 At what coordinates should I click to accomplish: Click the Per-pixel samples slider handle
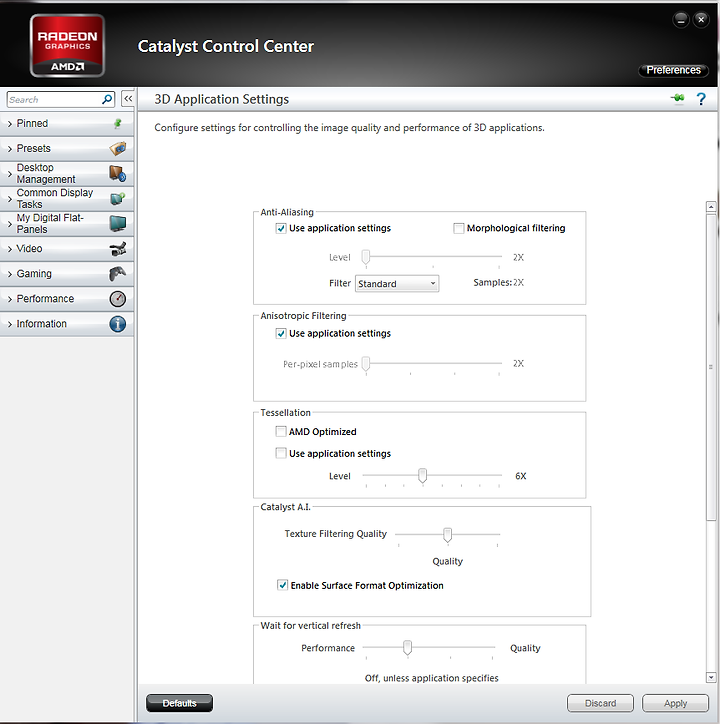(366, 364)
